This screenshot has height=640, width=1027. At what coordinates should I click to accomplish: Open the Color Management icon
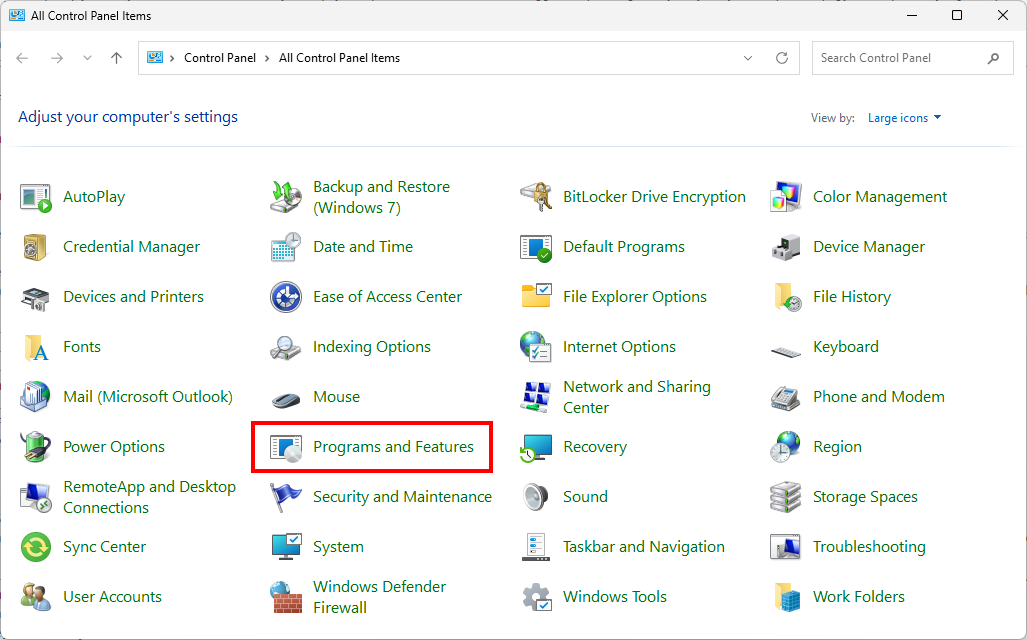point(786,197)
